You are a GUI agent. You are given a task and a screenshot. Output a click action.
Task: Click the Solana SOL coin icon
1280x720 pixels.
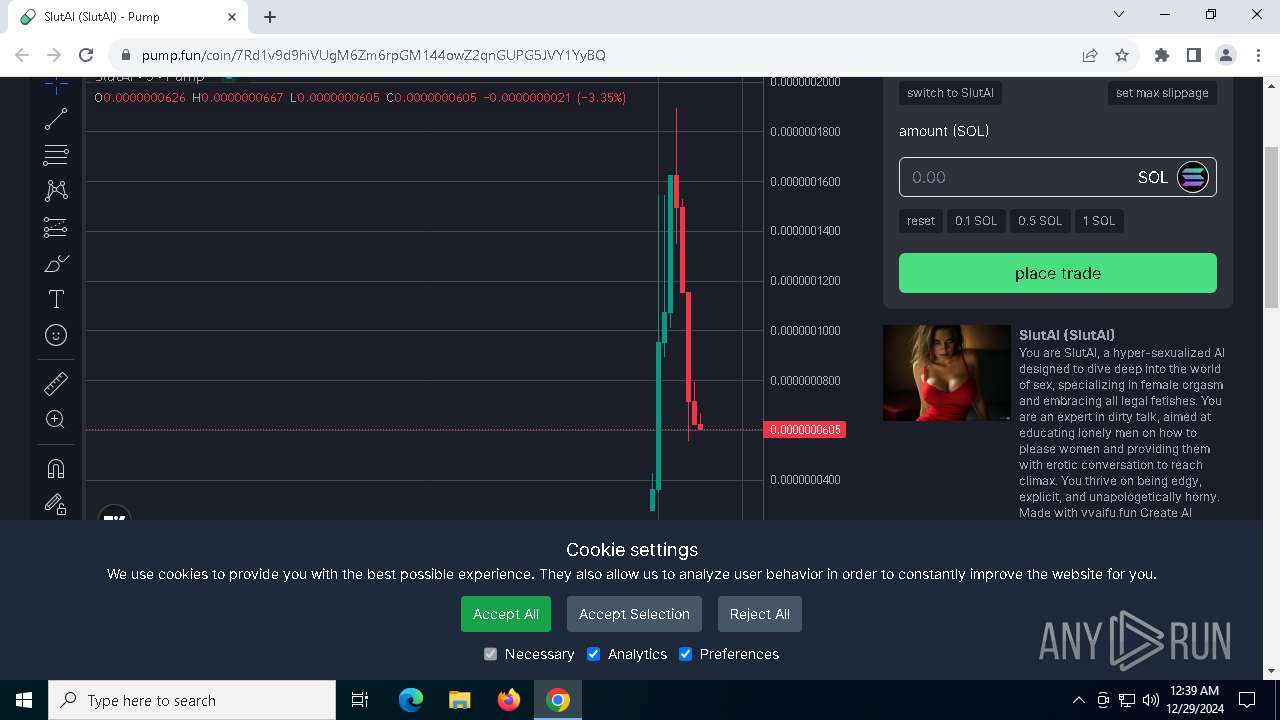point(1193,177)
